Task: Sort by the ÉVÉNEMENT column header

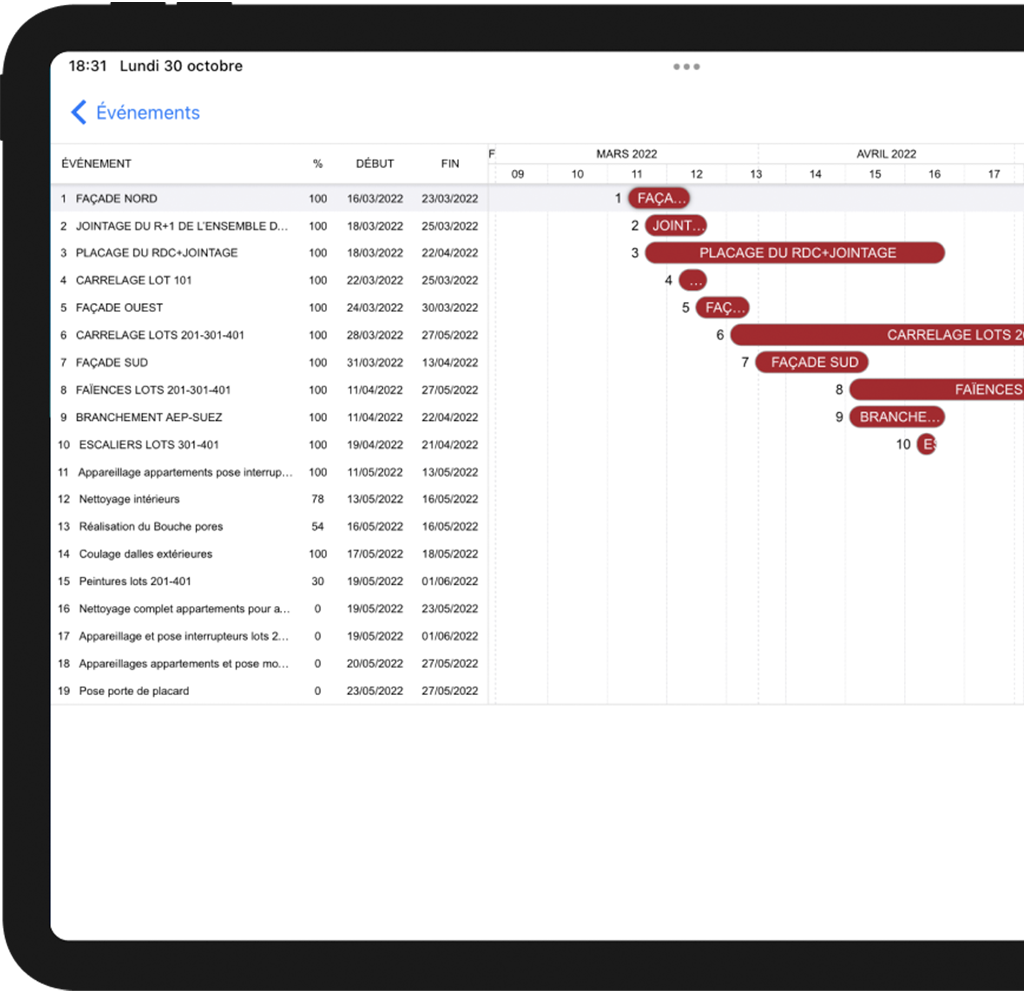Action: (x=97, y=164)
